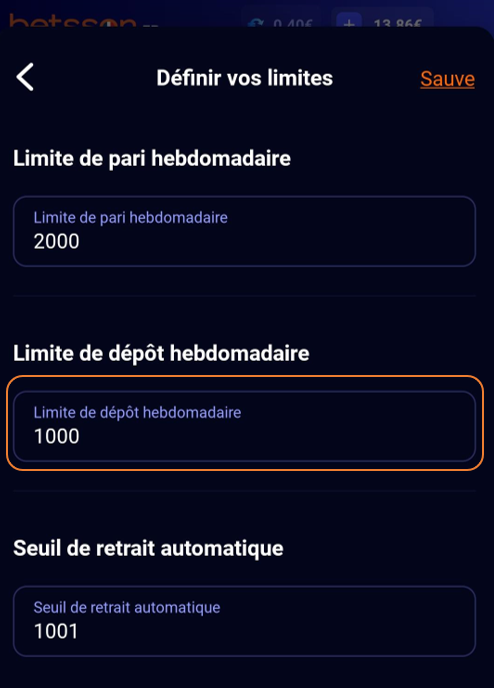Viewport: 494px width, 688px height.
Task: Click the small Limite de dépôt hebdomadaire label
Action: tap(137, 412)
